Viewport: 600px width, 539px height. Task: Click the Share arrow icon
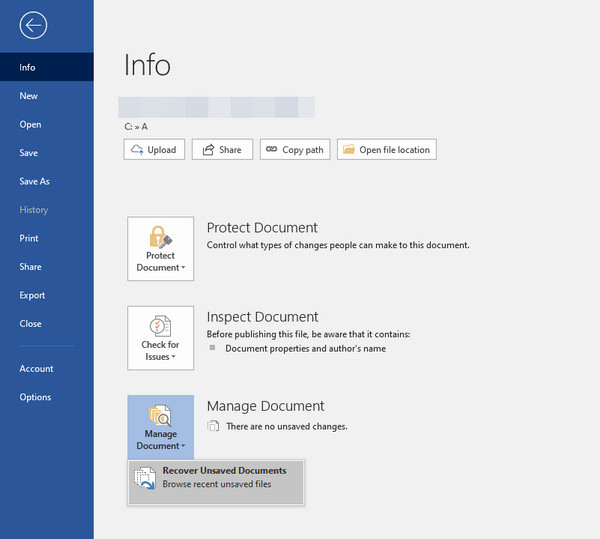pyautogui.click(x=208, y=150)
